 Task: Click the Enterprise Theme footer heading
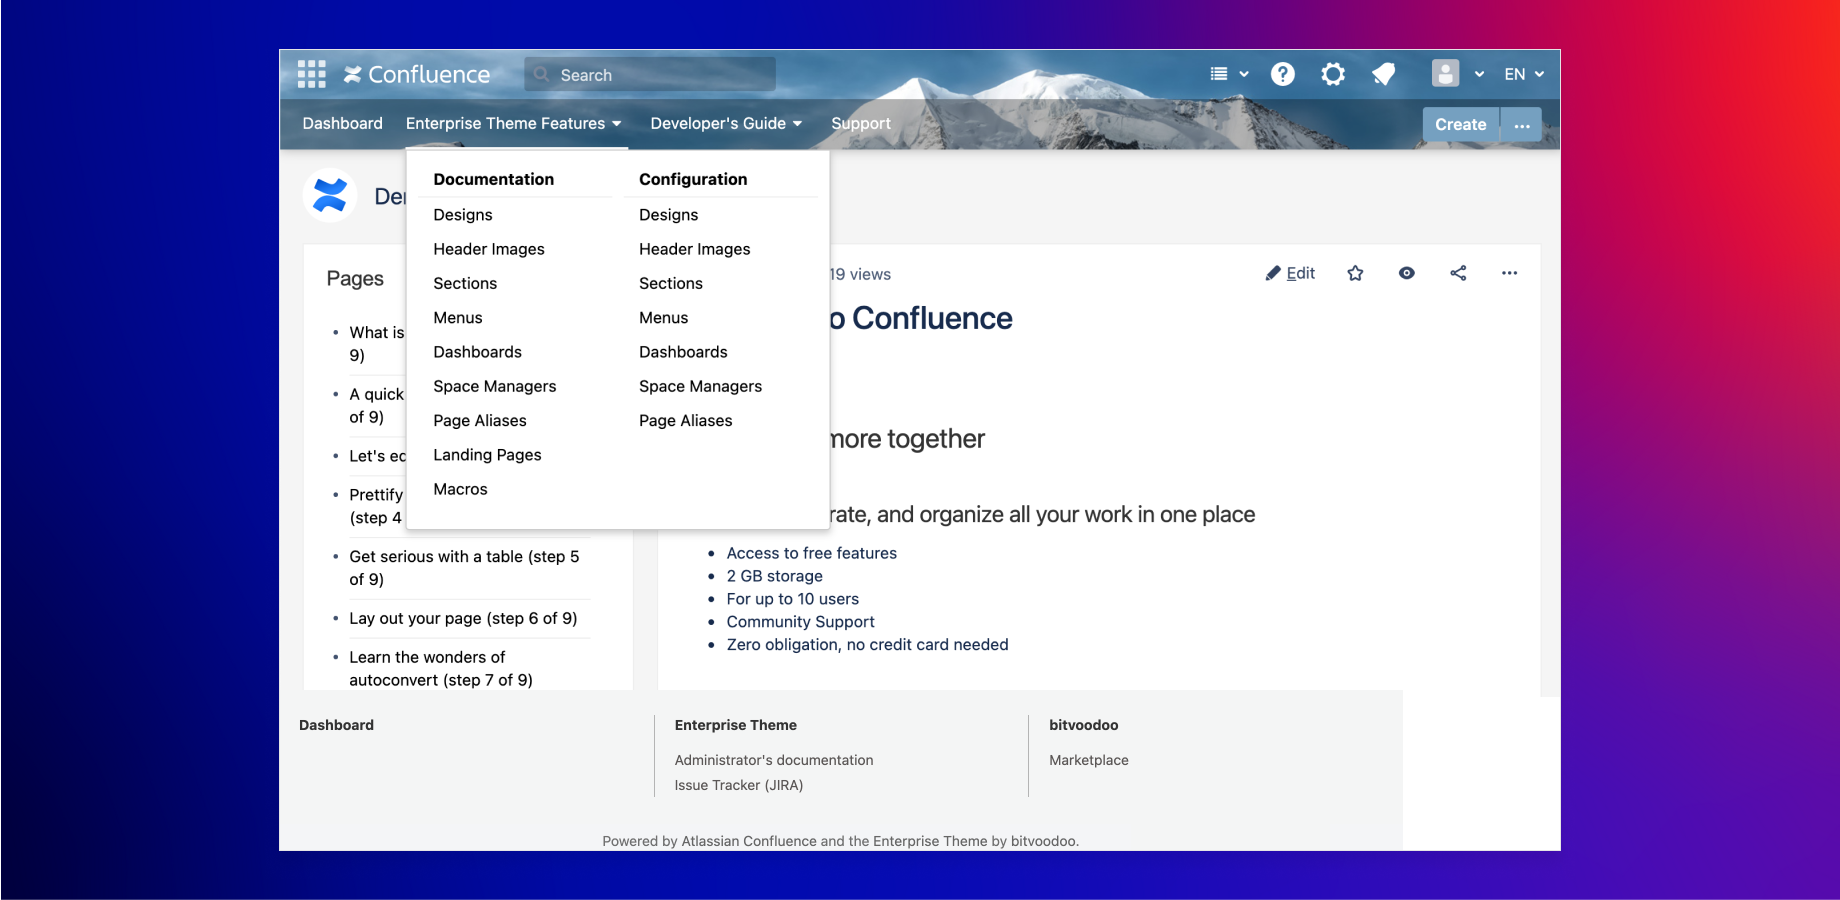[x=736, y=725]
